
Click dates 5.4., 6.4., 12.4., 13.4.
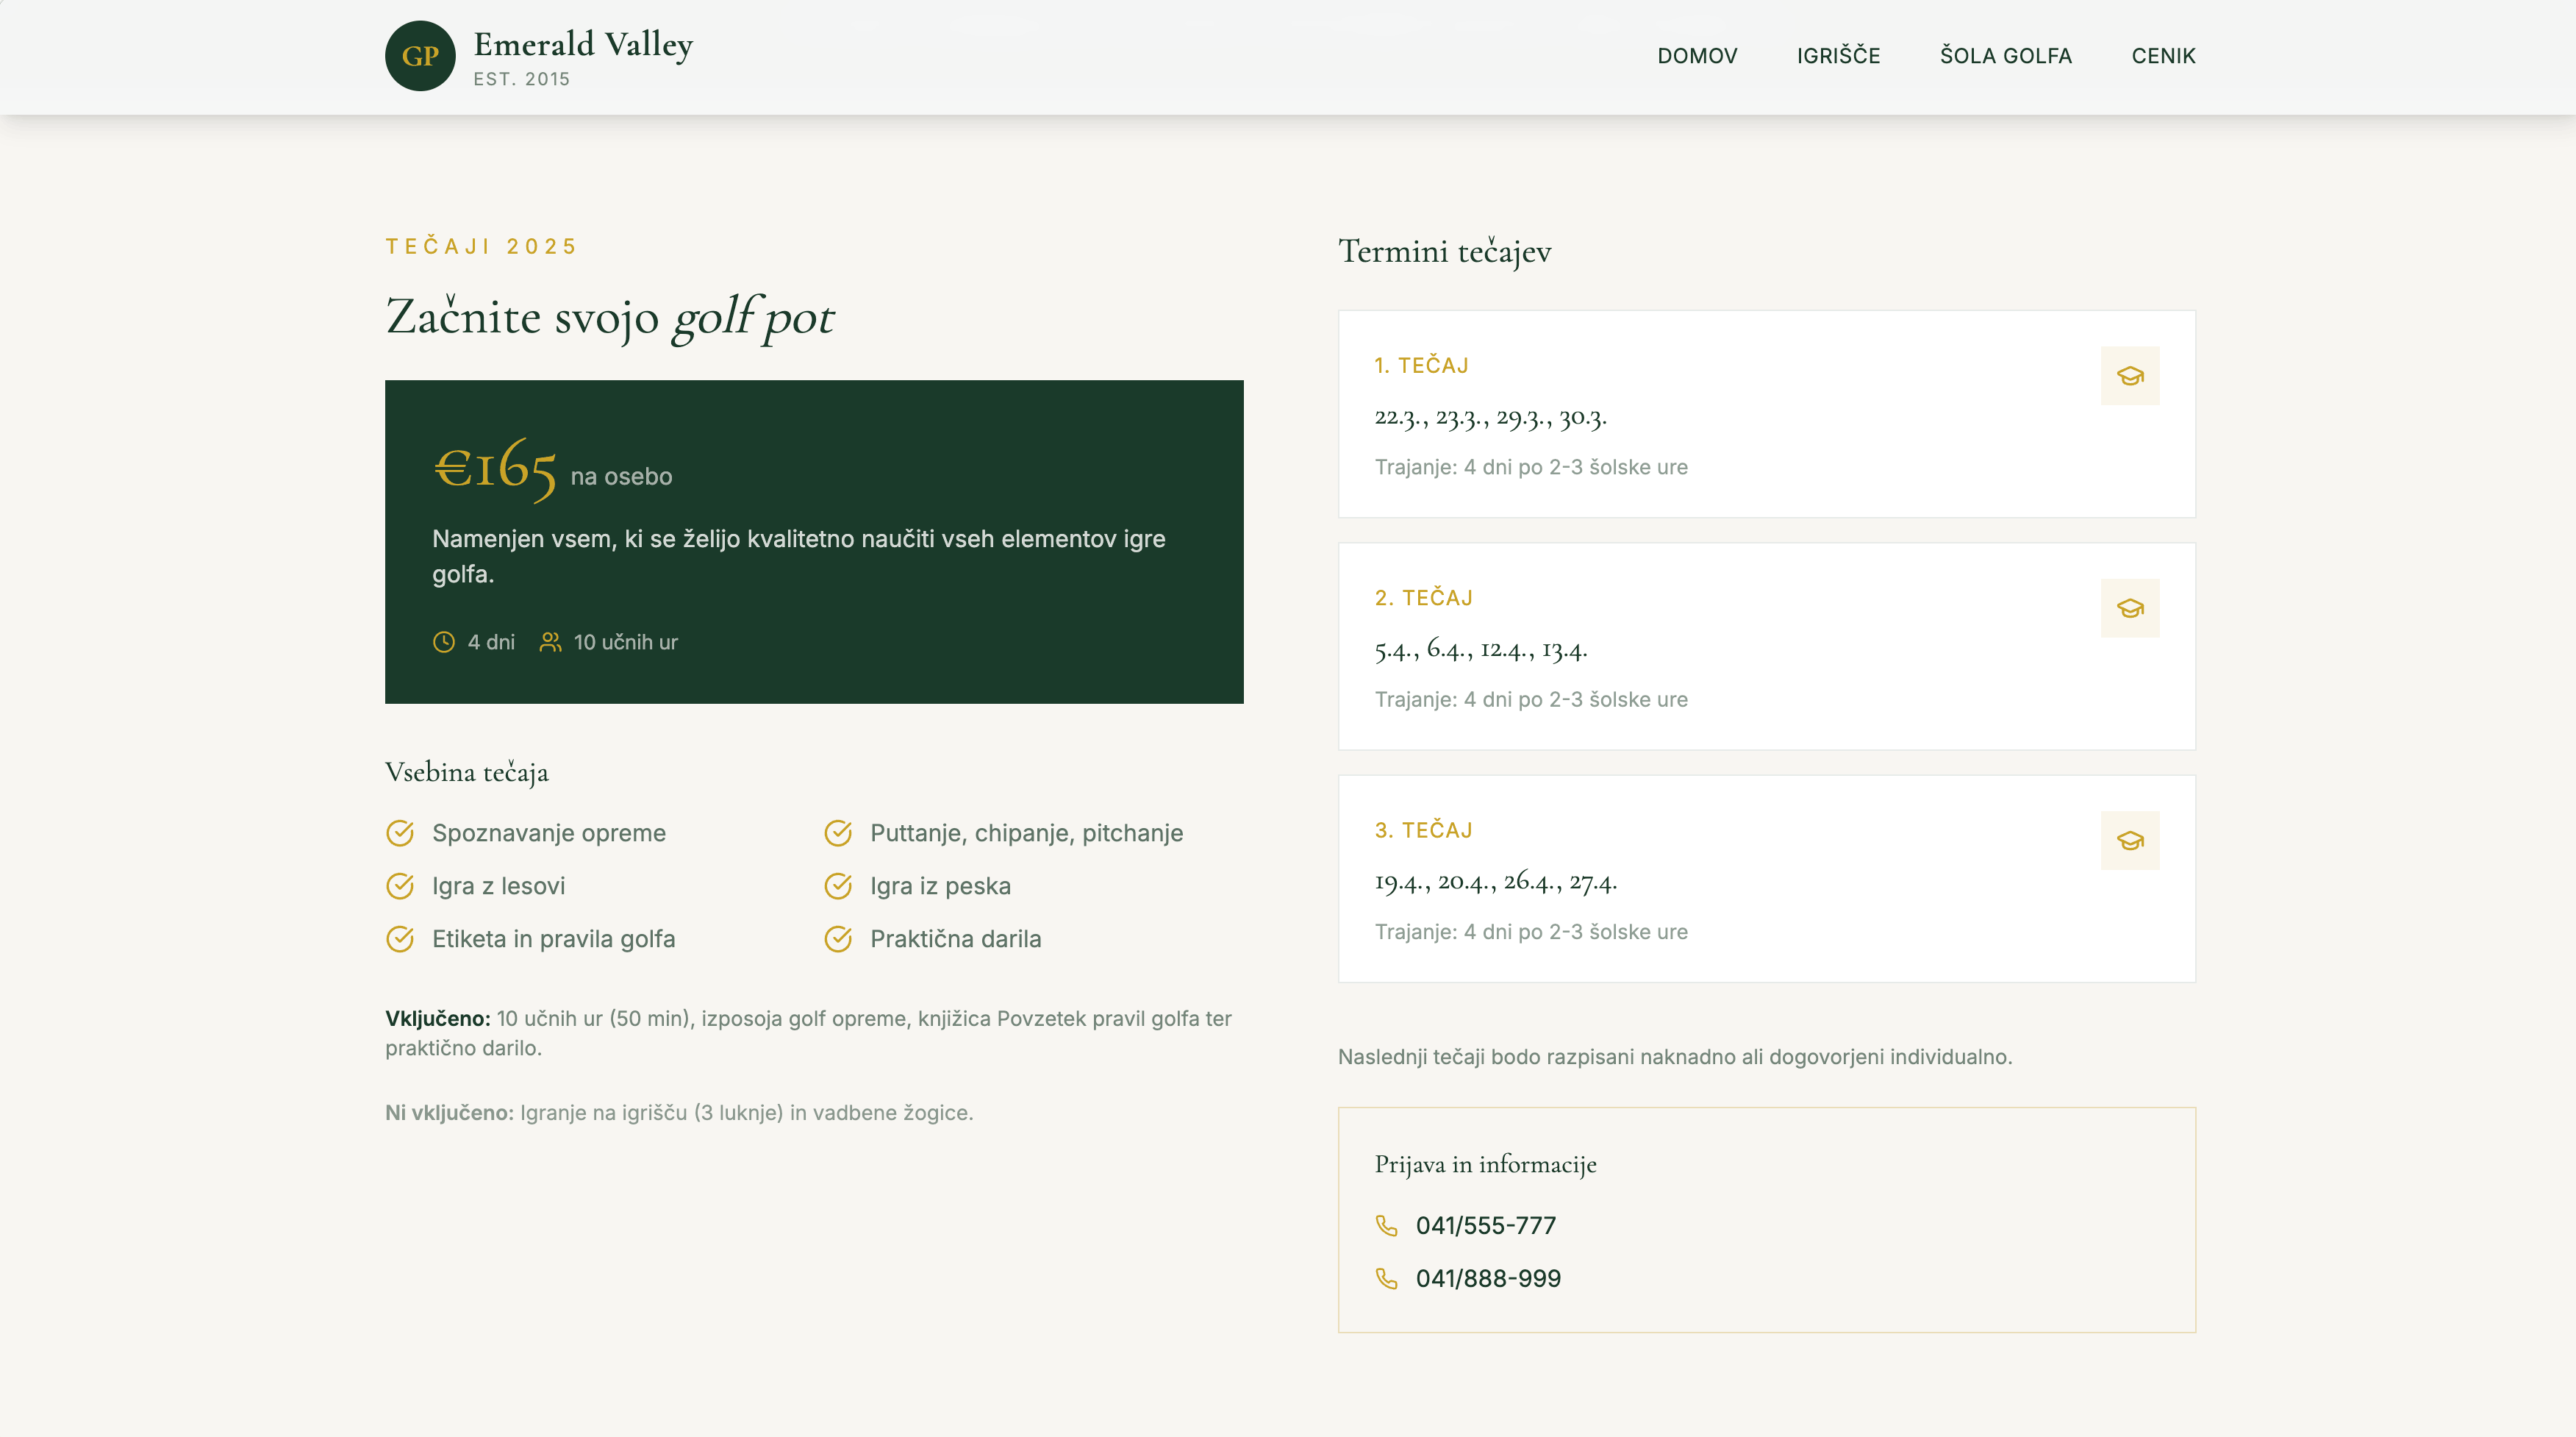point(1481,649)
